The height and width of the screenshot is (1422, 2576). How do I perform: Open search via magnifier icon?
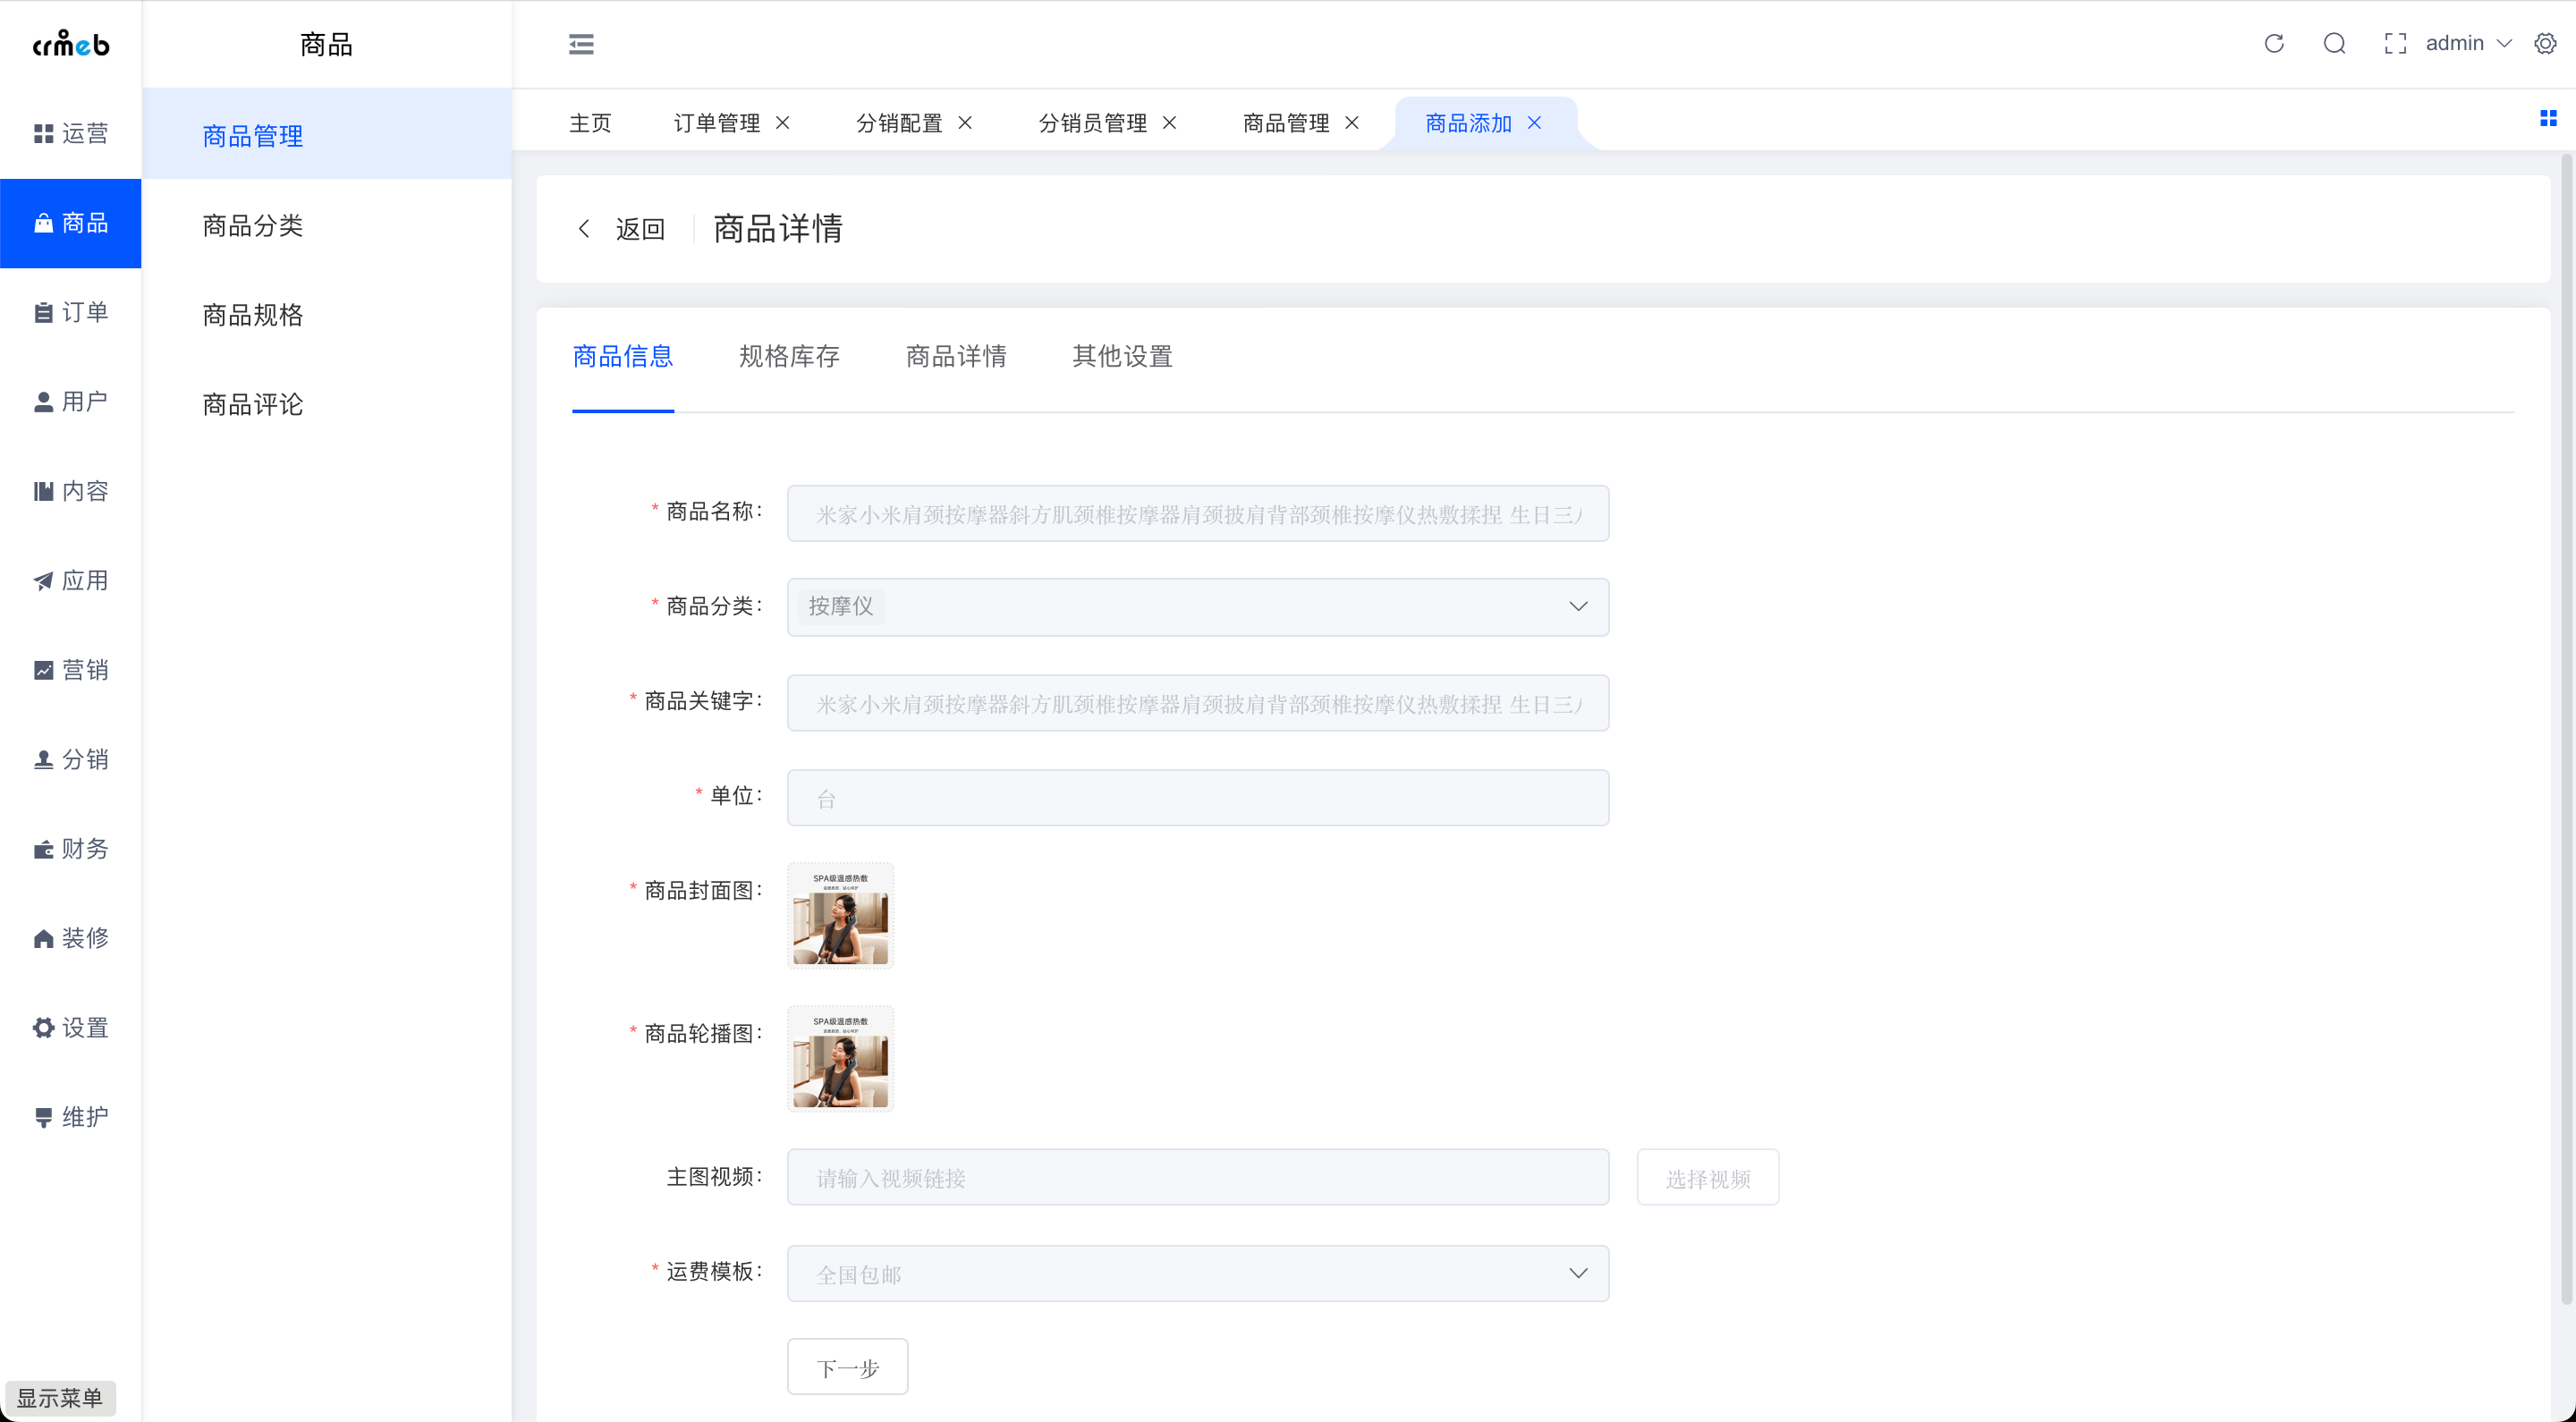(2334, 43)
